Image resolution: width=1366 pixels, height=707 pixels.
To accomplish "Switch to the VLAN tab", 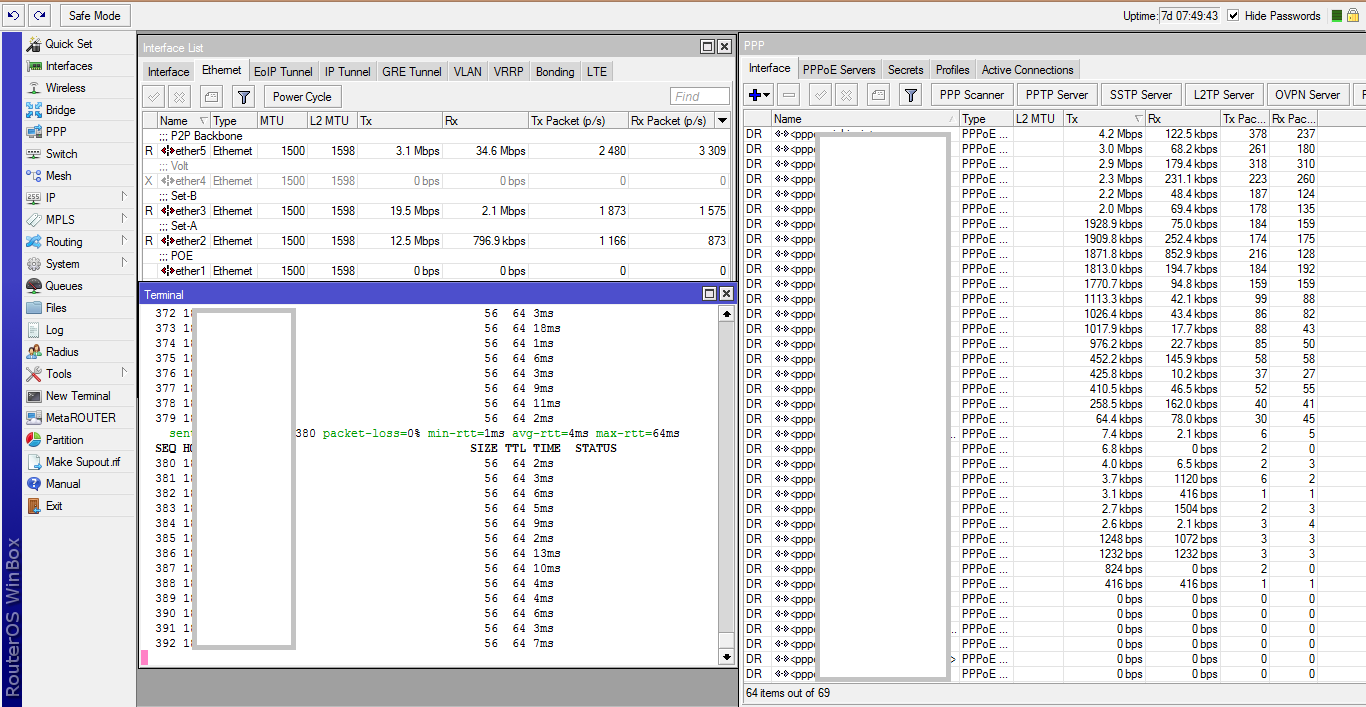I will click(x=467, y=72).
